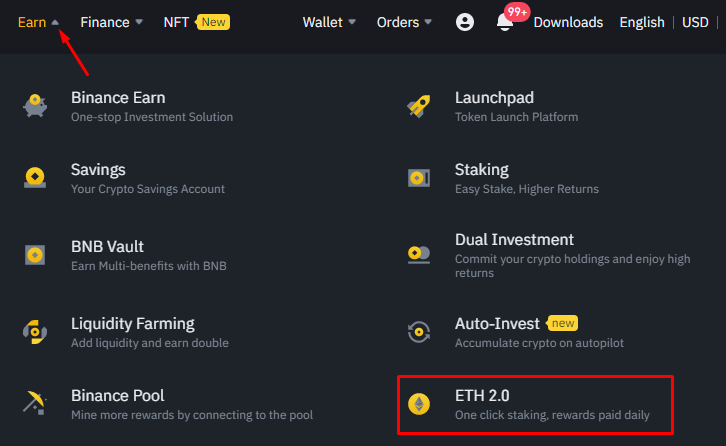Select Auto-Invest menu entry
Screen dimensions: 726x446
pyautogui.click(x=497, y=324)
